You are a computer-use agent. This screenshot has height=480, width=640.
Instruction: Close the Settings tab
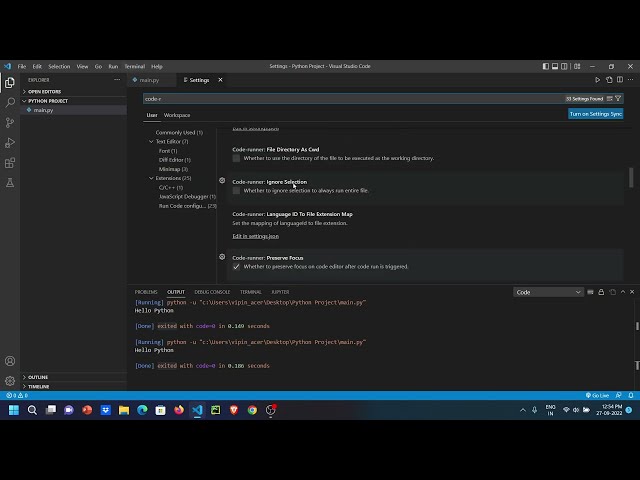[x=220, y=80]
